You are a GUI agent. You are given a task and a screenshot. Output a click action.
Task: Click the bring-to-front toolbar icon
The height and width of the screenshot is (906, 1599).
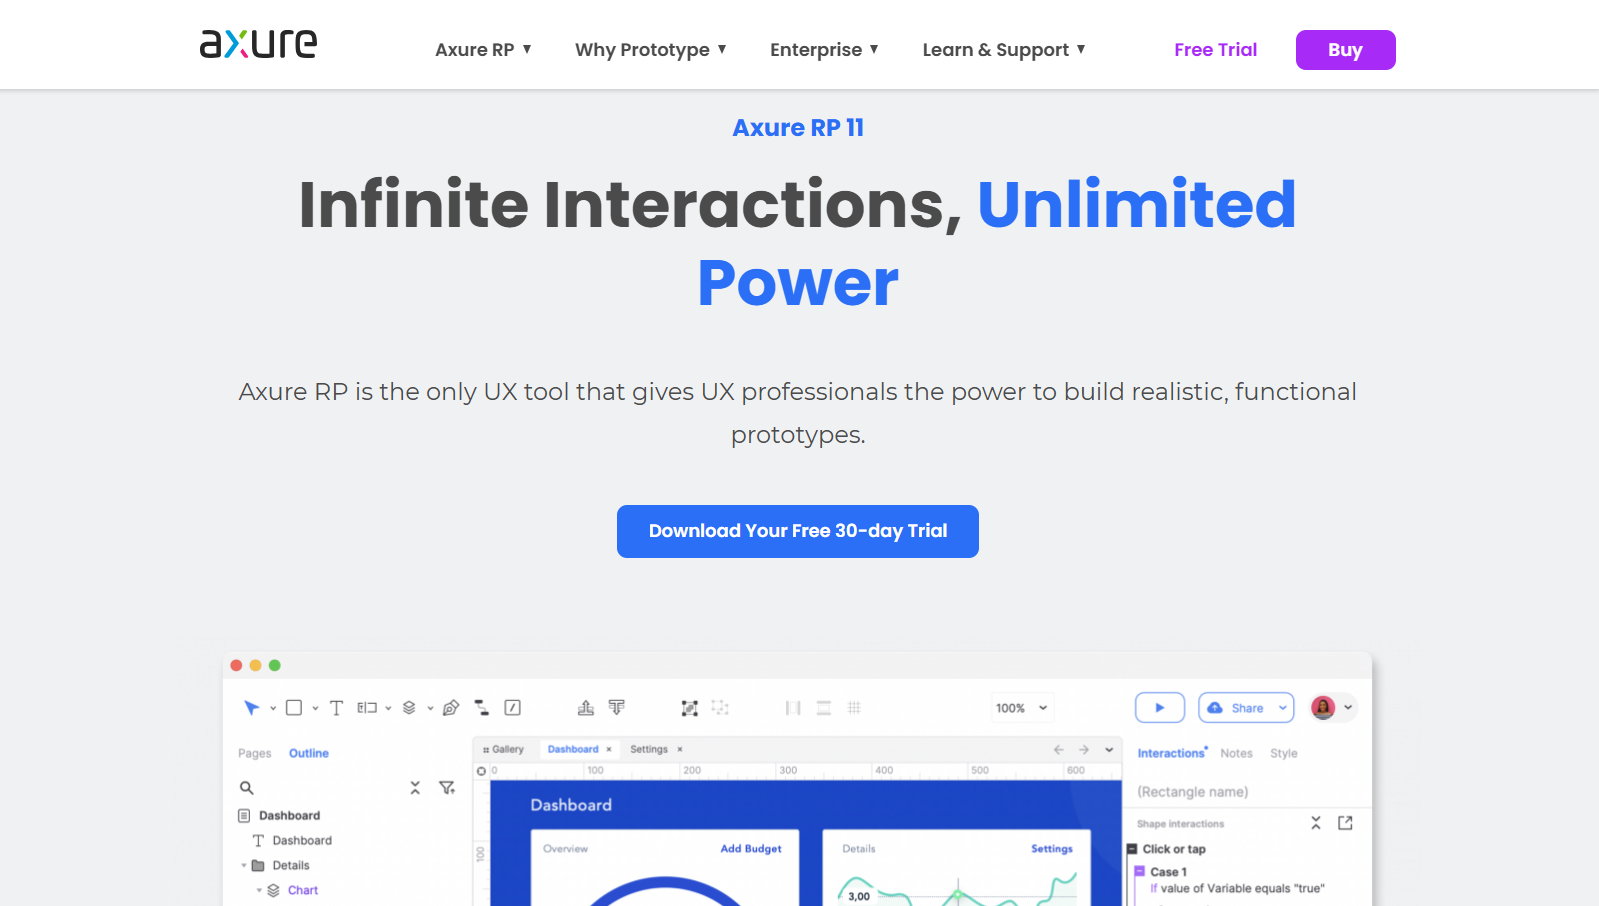[586, 708]
